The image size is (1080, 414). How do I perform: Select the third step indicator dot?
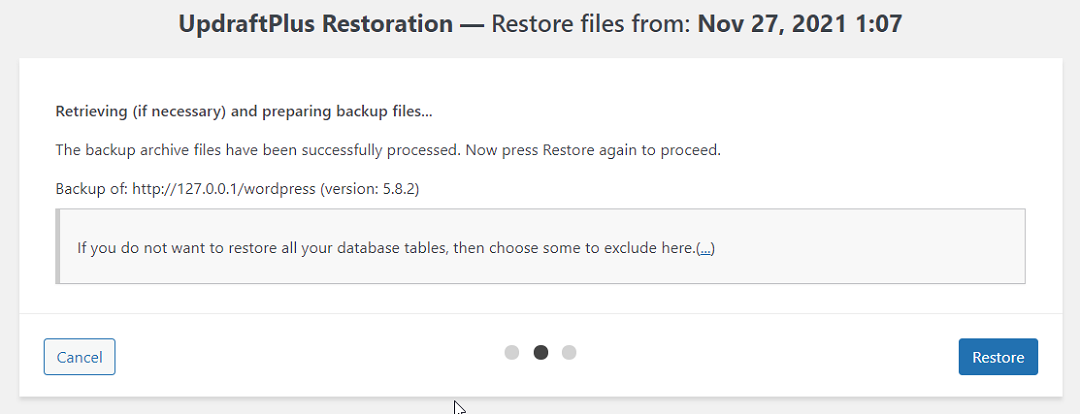click(569, 352)
